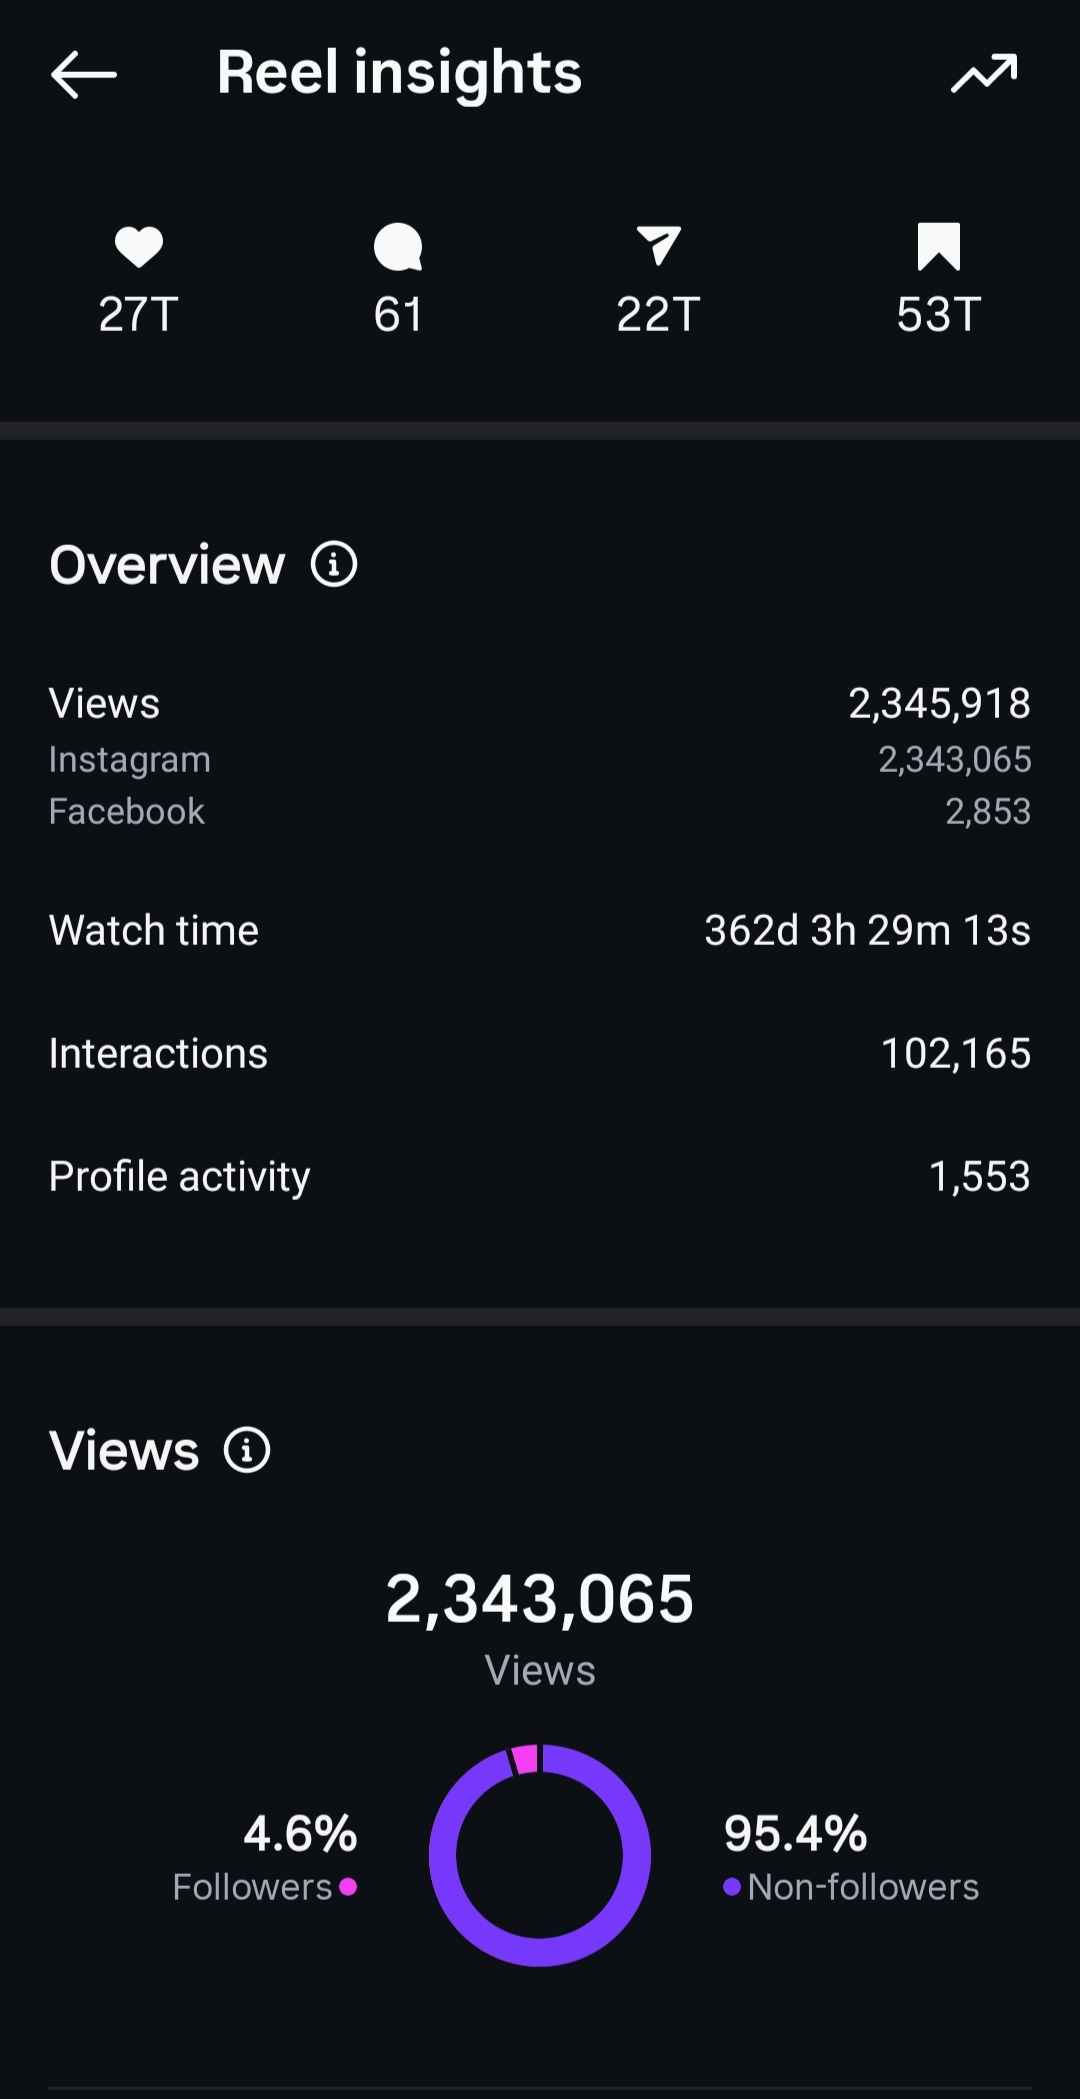The image size is (1080, 2099).
Task: Select the 53T saves count
Action: [939, 314]
